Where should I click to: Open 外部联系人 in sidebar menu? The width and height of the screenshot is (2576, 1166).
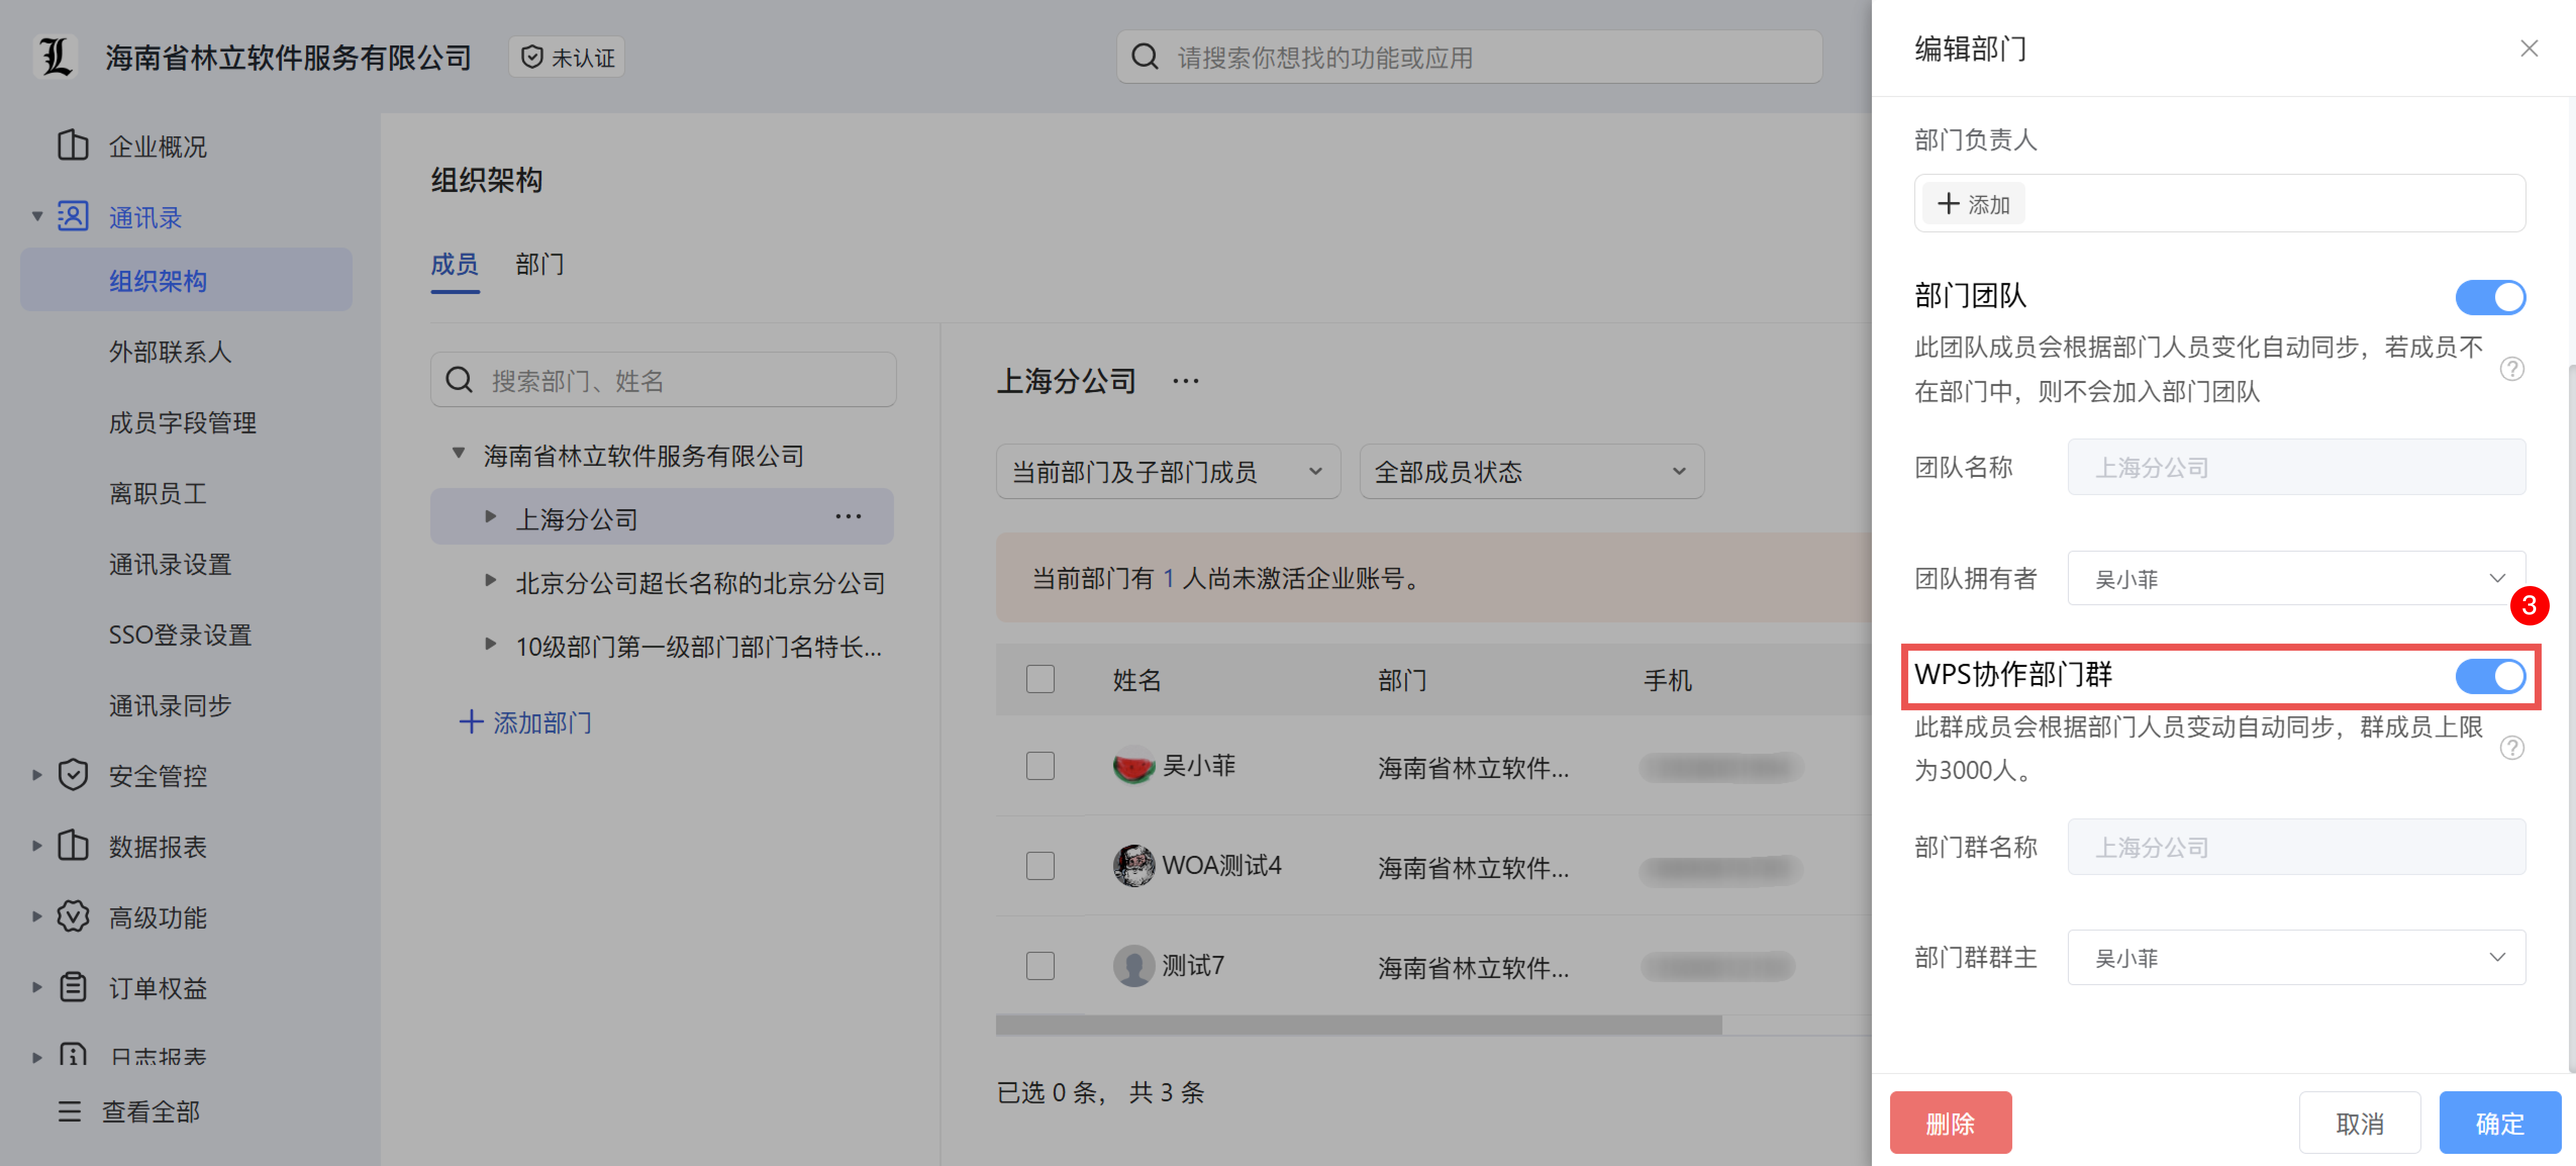(170, 352)
